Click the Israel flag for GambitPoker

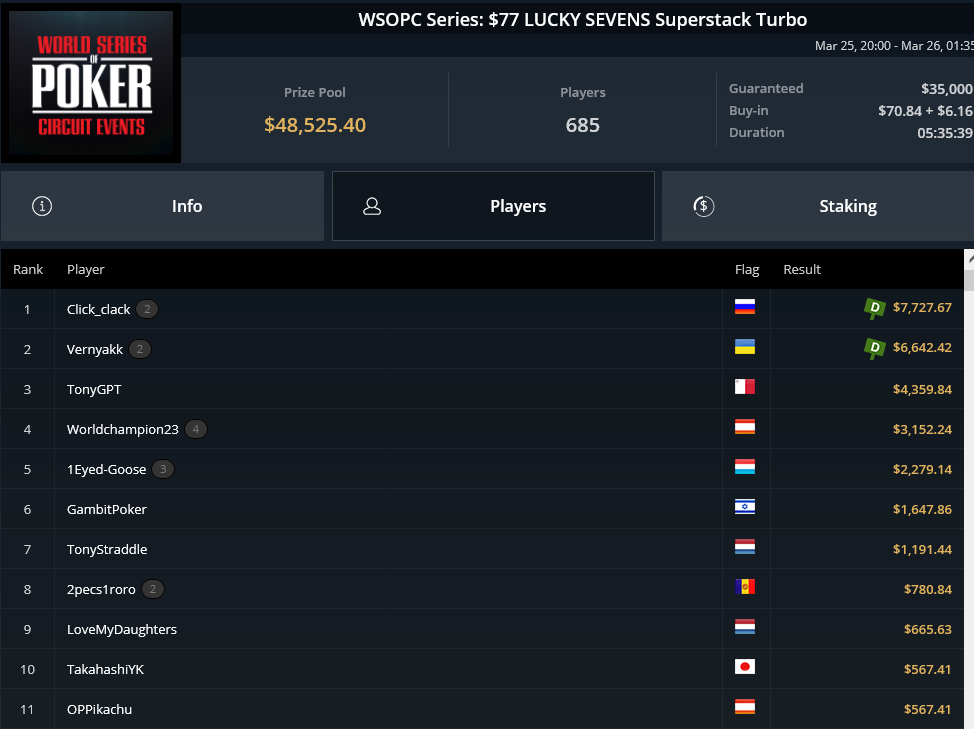pyautogui.click(x=745, y=507)
